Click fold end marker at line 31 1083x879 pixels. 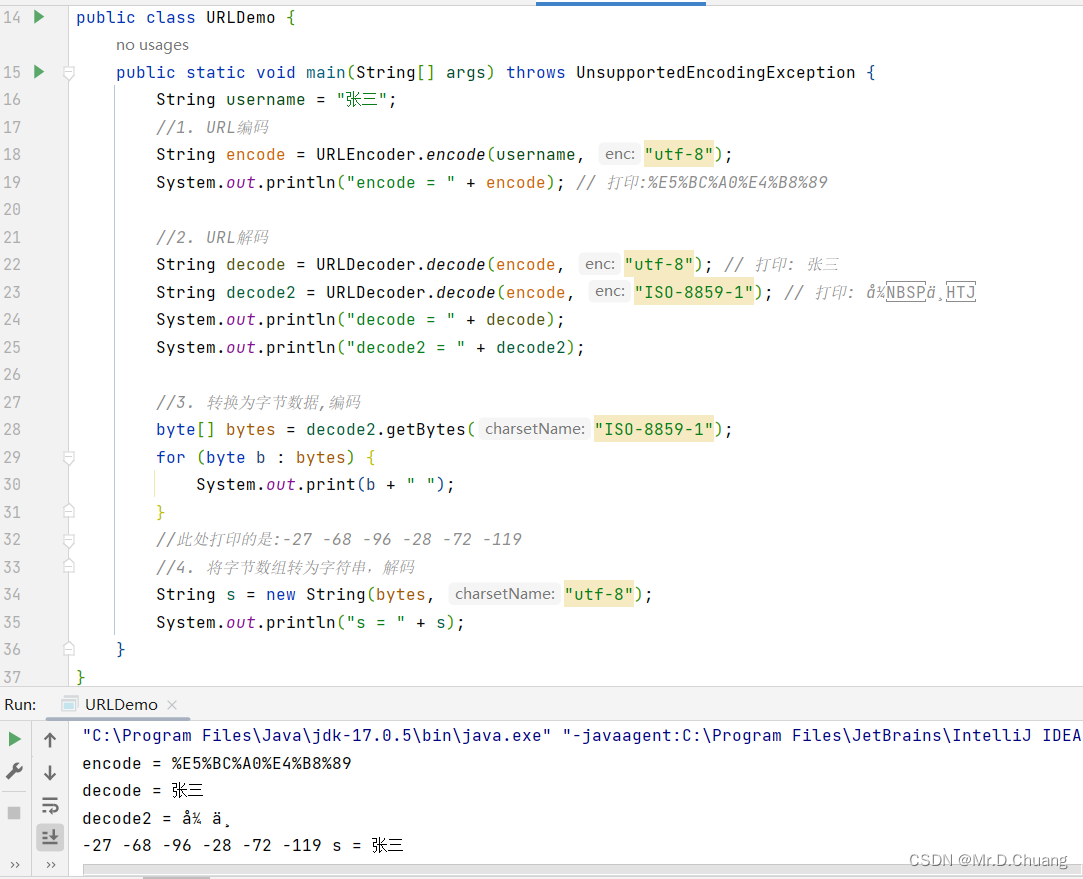(68, 512)
